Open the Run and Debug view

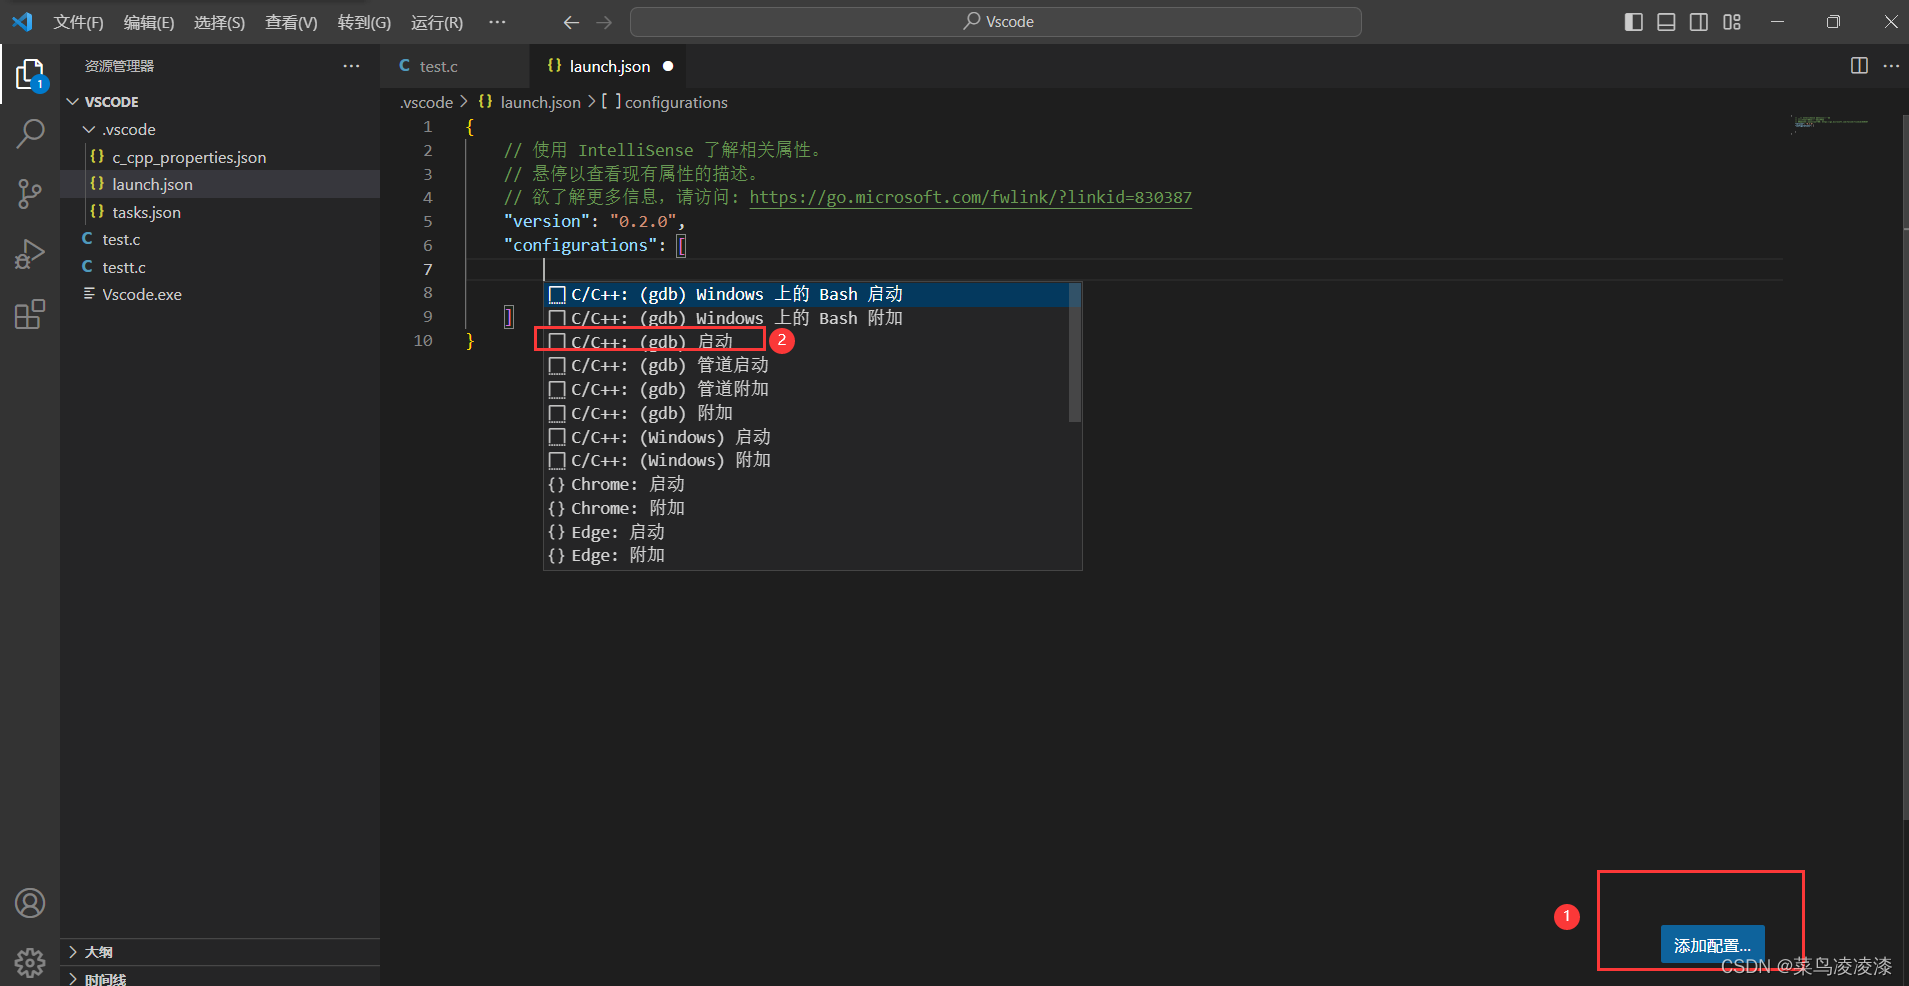pyautogui.click(x=30, y=254)
